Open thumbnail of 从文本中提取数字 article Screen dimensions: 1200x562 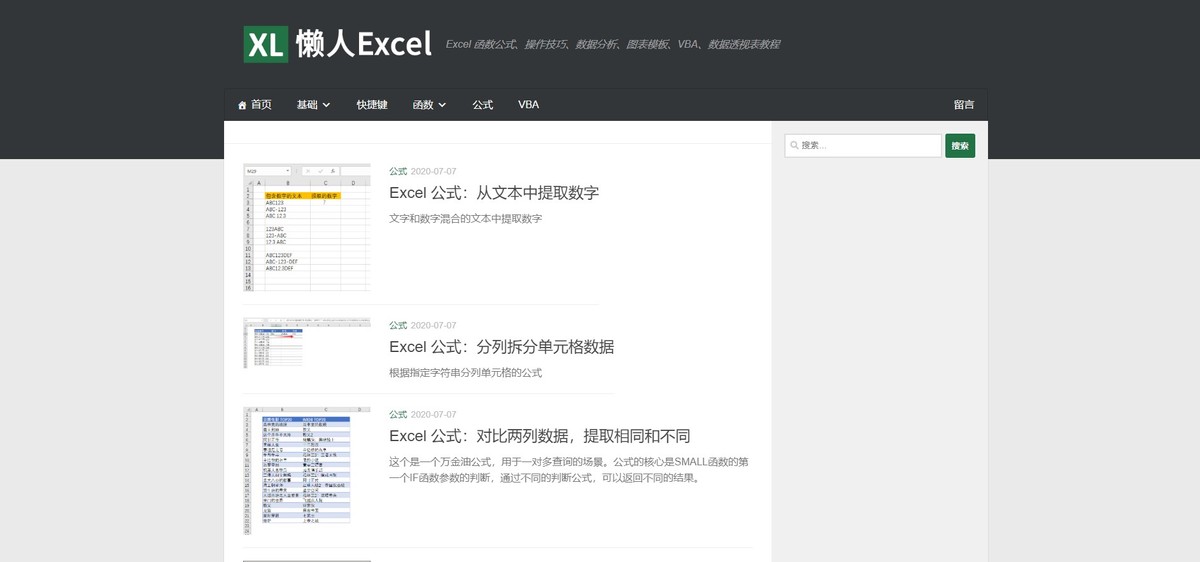click(x=307, y=228)
